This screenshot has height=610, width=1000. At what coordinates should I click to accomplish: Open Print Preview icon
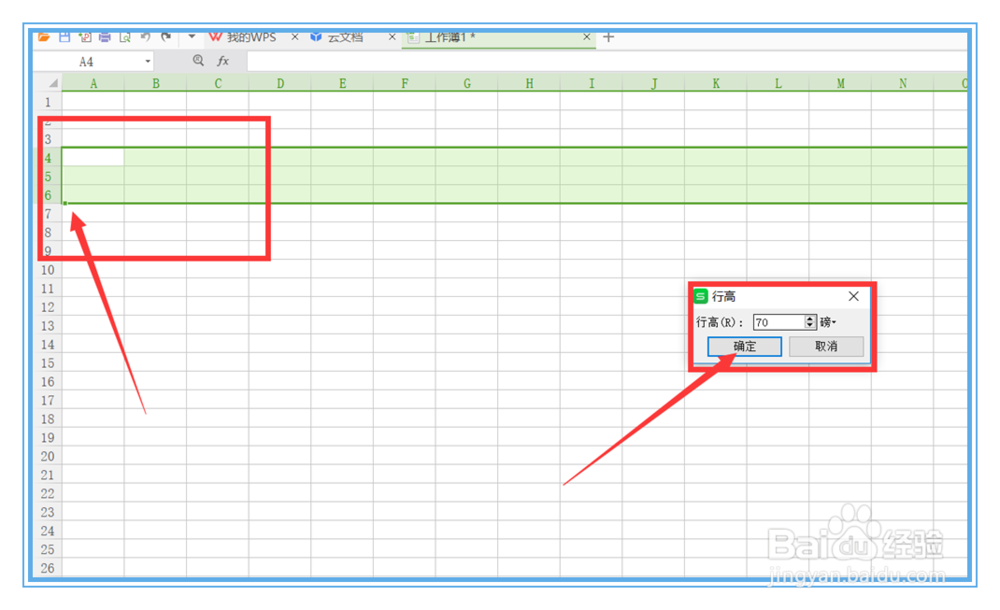[x=125, y=37]
